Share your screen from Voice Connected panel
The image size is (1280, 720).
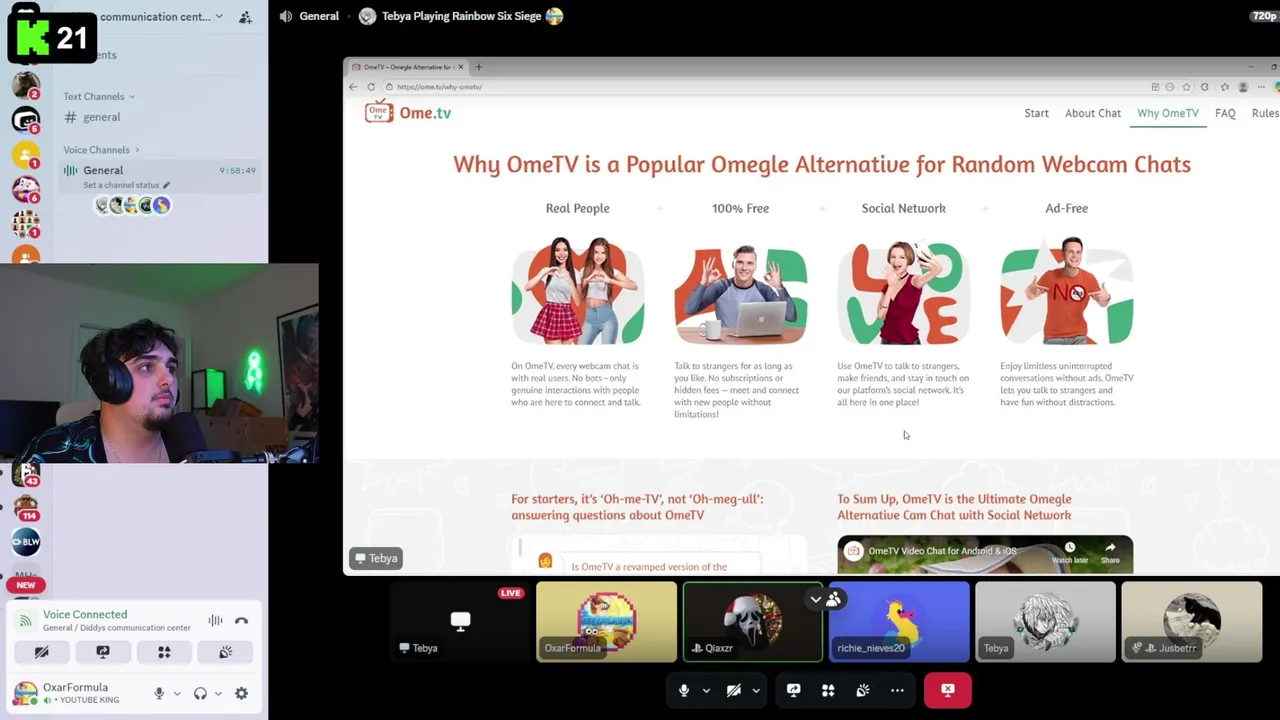click(103, 652)
